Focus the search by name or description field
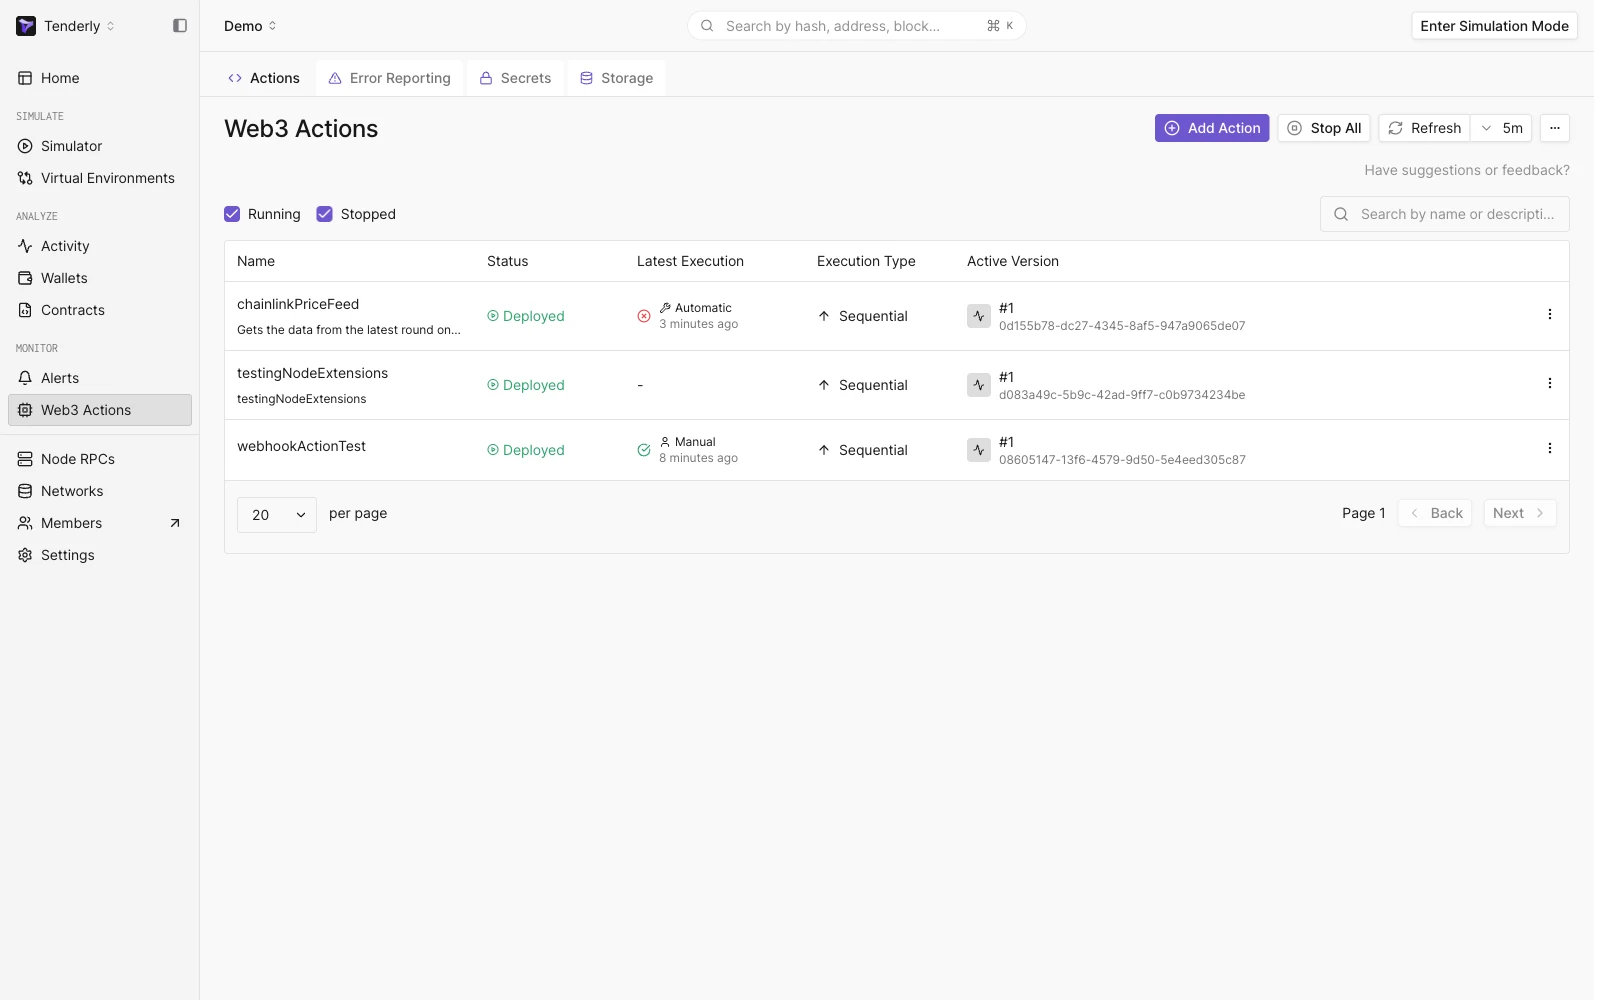The width and height of the screenshot is (1600, 1000). coord(1445,214)
